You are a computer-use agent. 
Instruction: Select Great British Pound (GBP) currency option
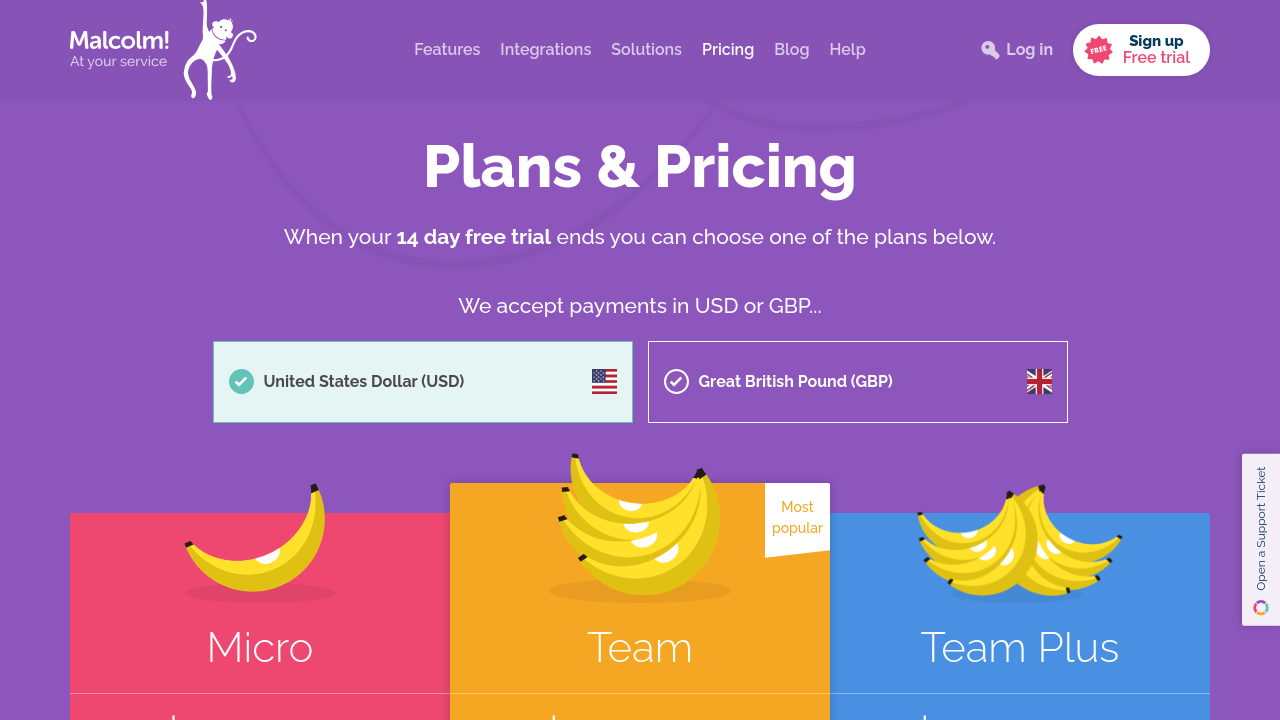pos(858,382)
